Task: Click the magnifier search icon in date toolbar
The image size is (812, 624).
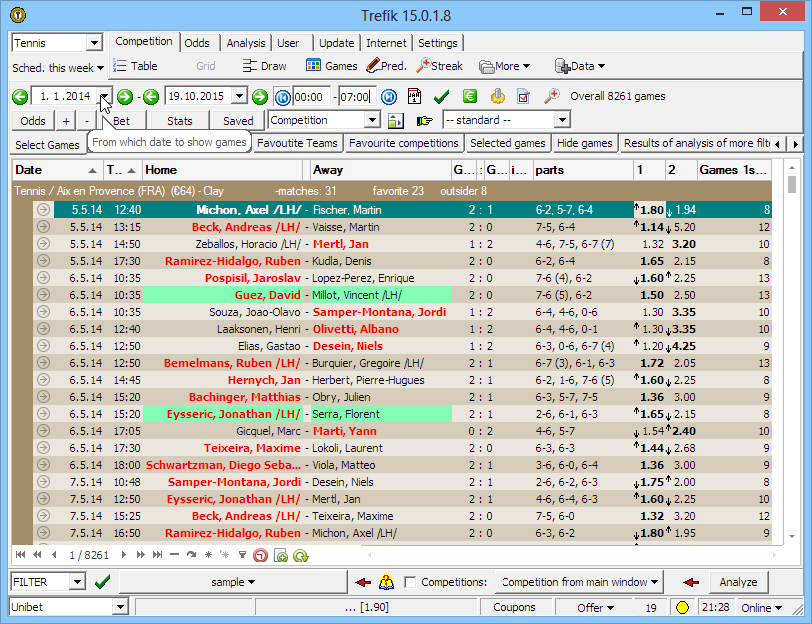Action: 551,97
